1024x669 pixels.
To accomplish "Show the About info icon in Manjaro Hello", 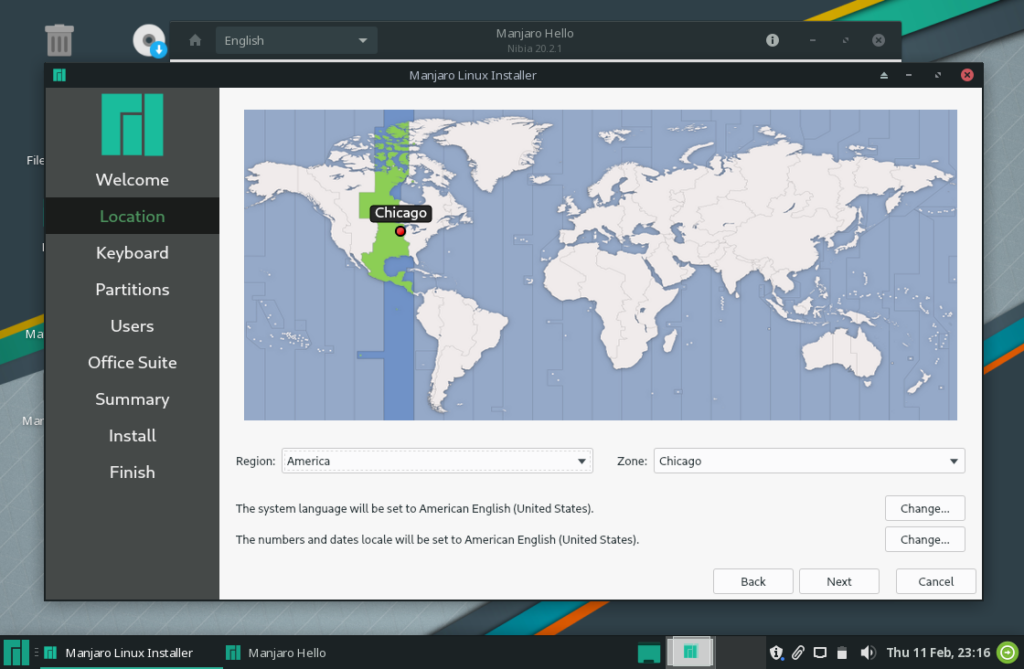I will 772,41.
